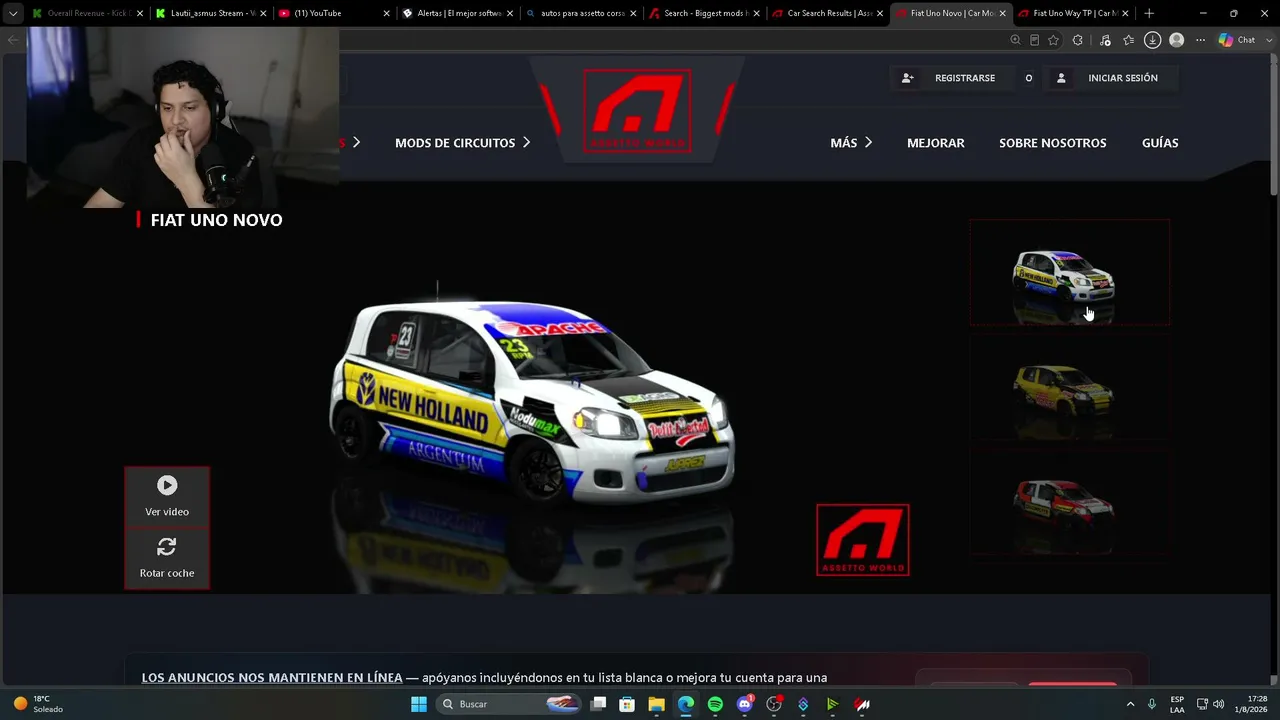Close the Fiat Uno Novo tab
Viewport: 1280px width, 720px height.
point(1003,14)
